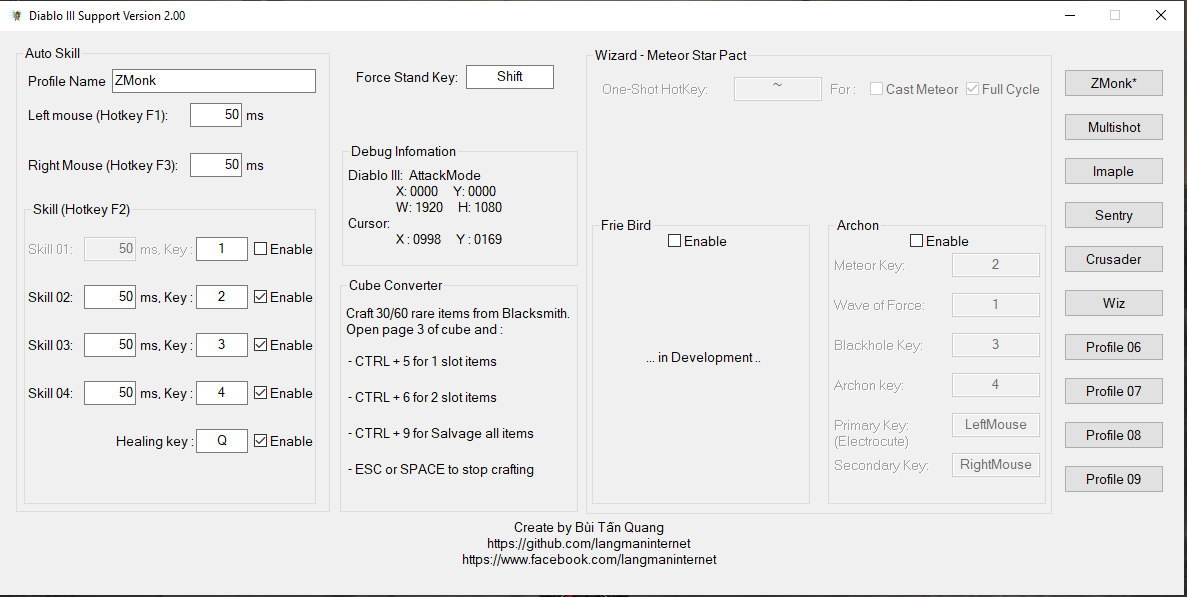Open the Wiz profile
1187x597 pixels.
(1114, 303)
